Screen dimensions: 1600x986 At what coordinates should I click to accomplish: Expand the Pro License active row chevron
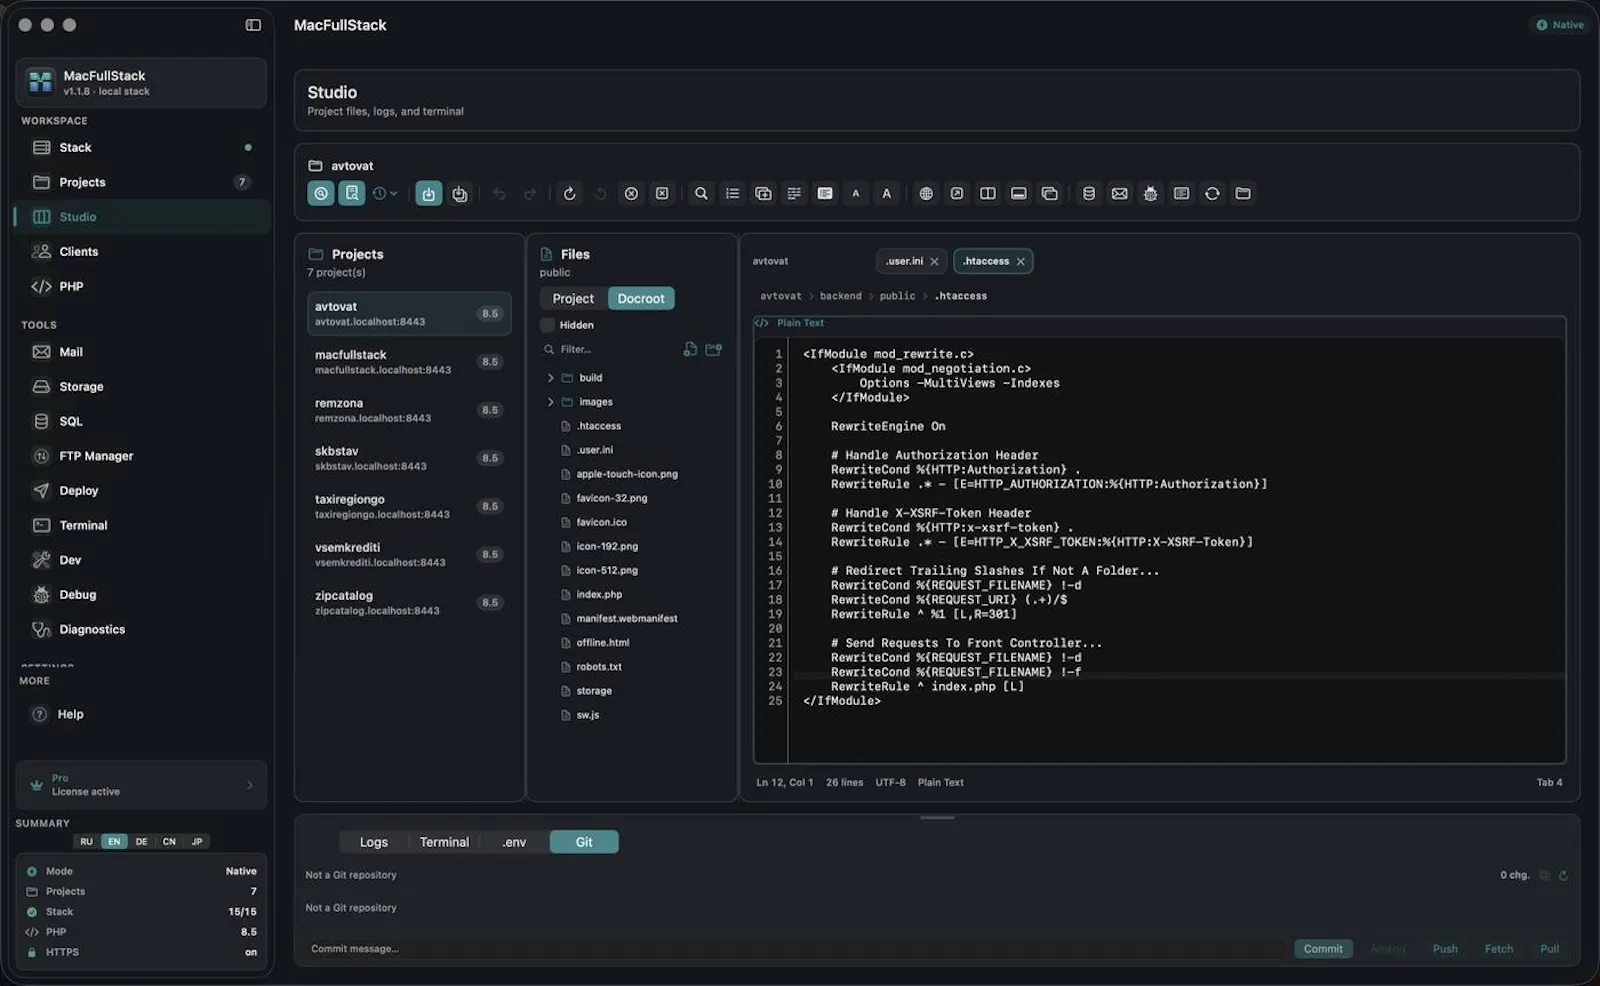coord(250,785)
